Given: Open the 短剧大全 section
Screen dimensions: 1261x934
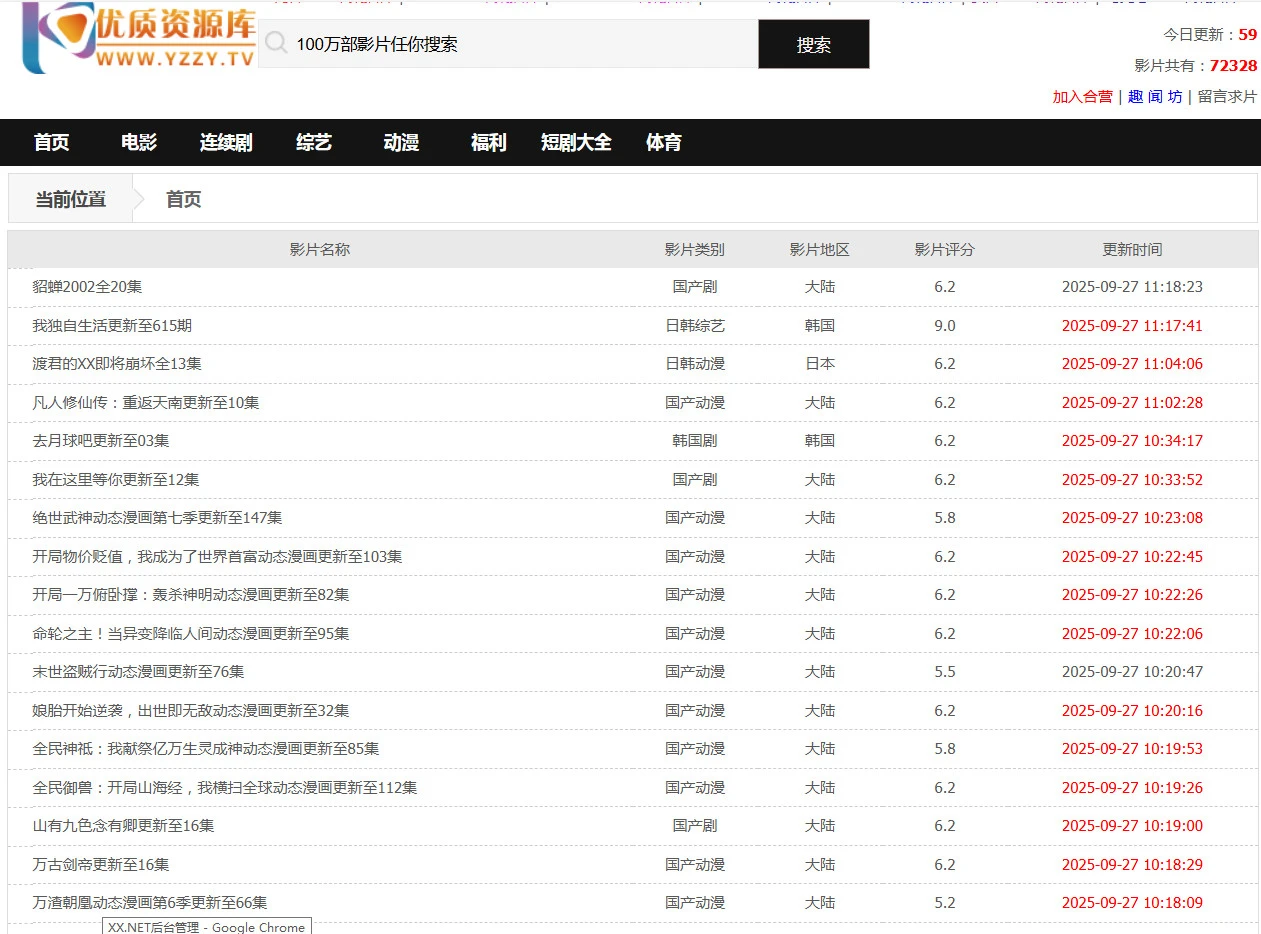Looking at the screenshot, I should point(576,142).
